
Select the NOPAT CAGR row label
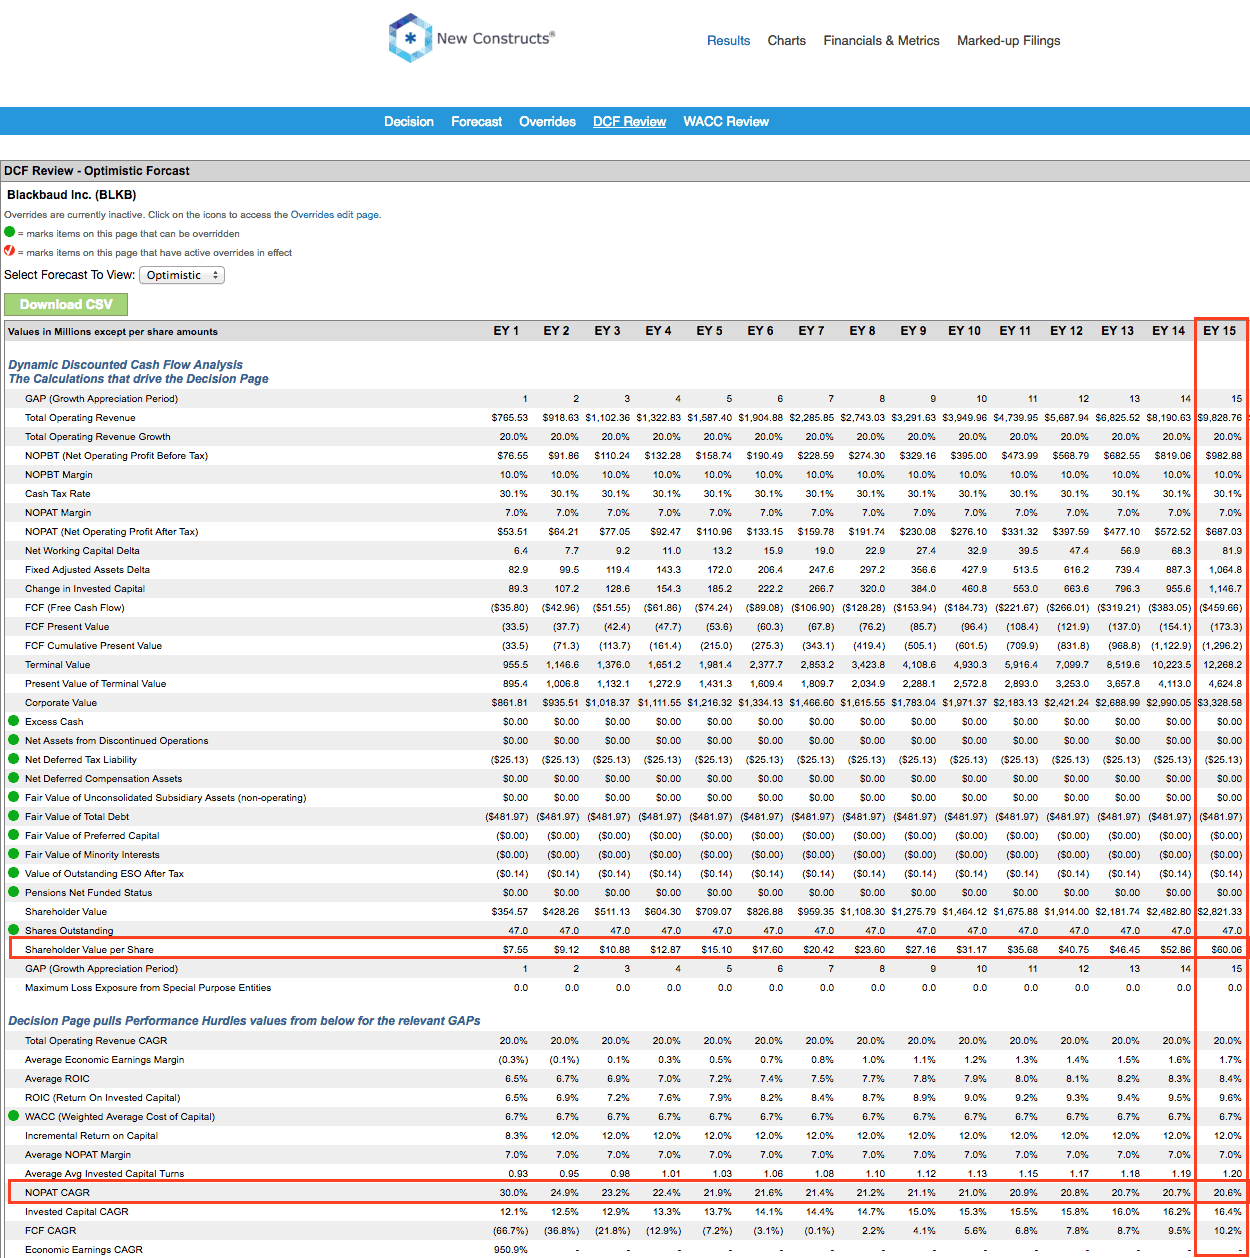click(57, 1193)
